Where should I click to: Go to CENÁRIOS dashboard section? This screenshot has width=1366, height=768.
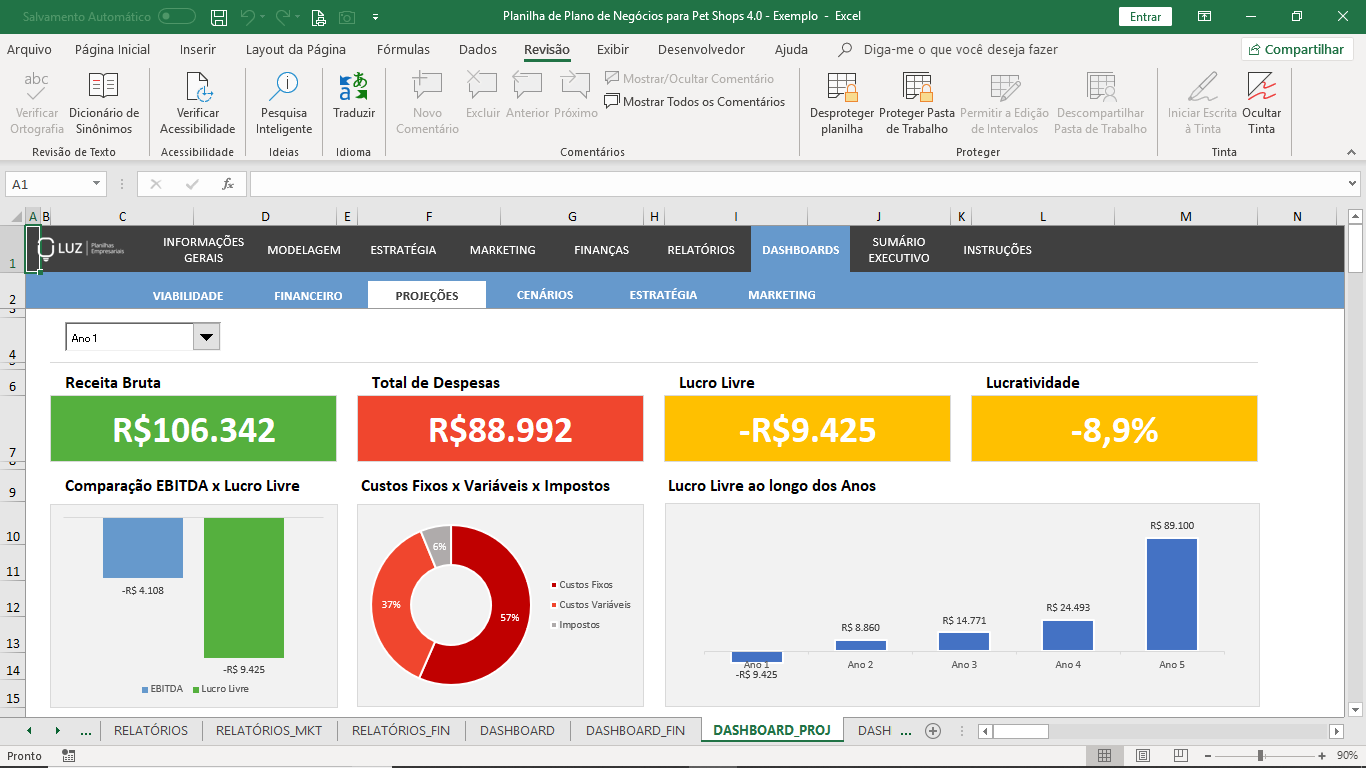(545, 295)
